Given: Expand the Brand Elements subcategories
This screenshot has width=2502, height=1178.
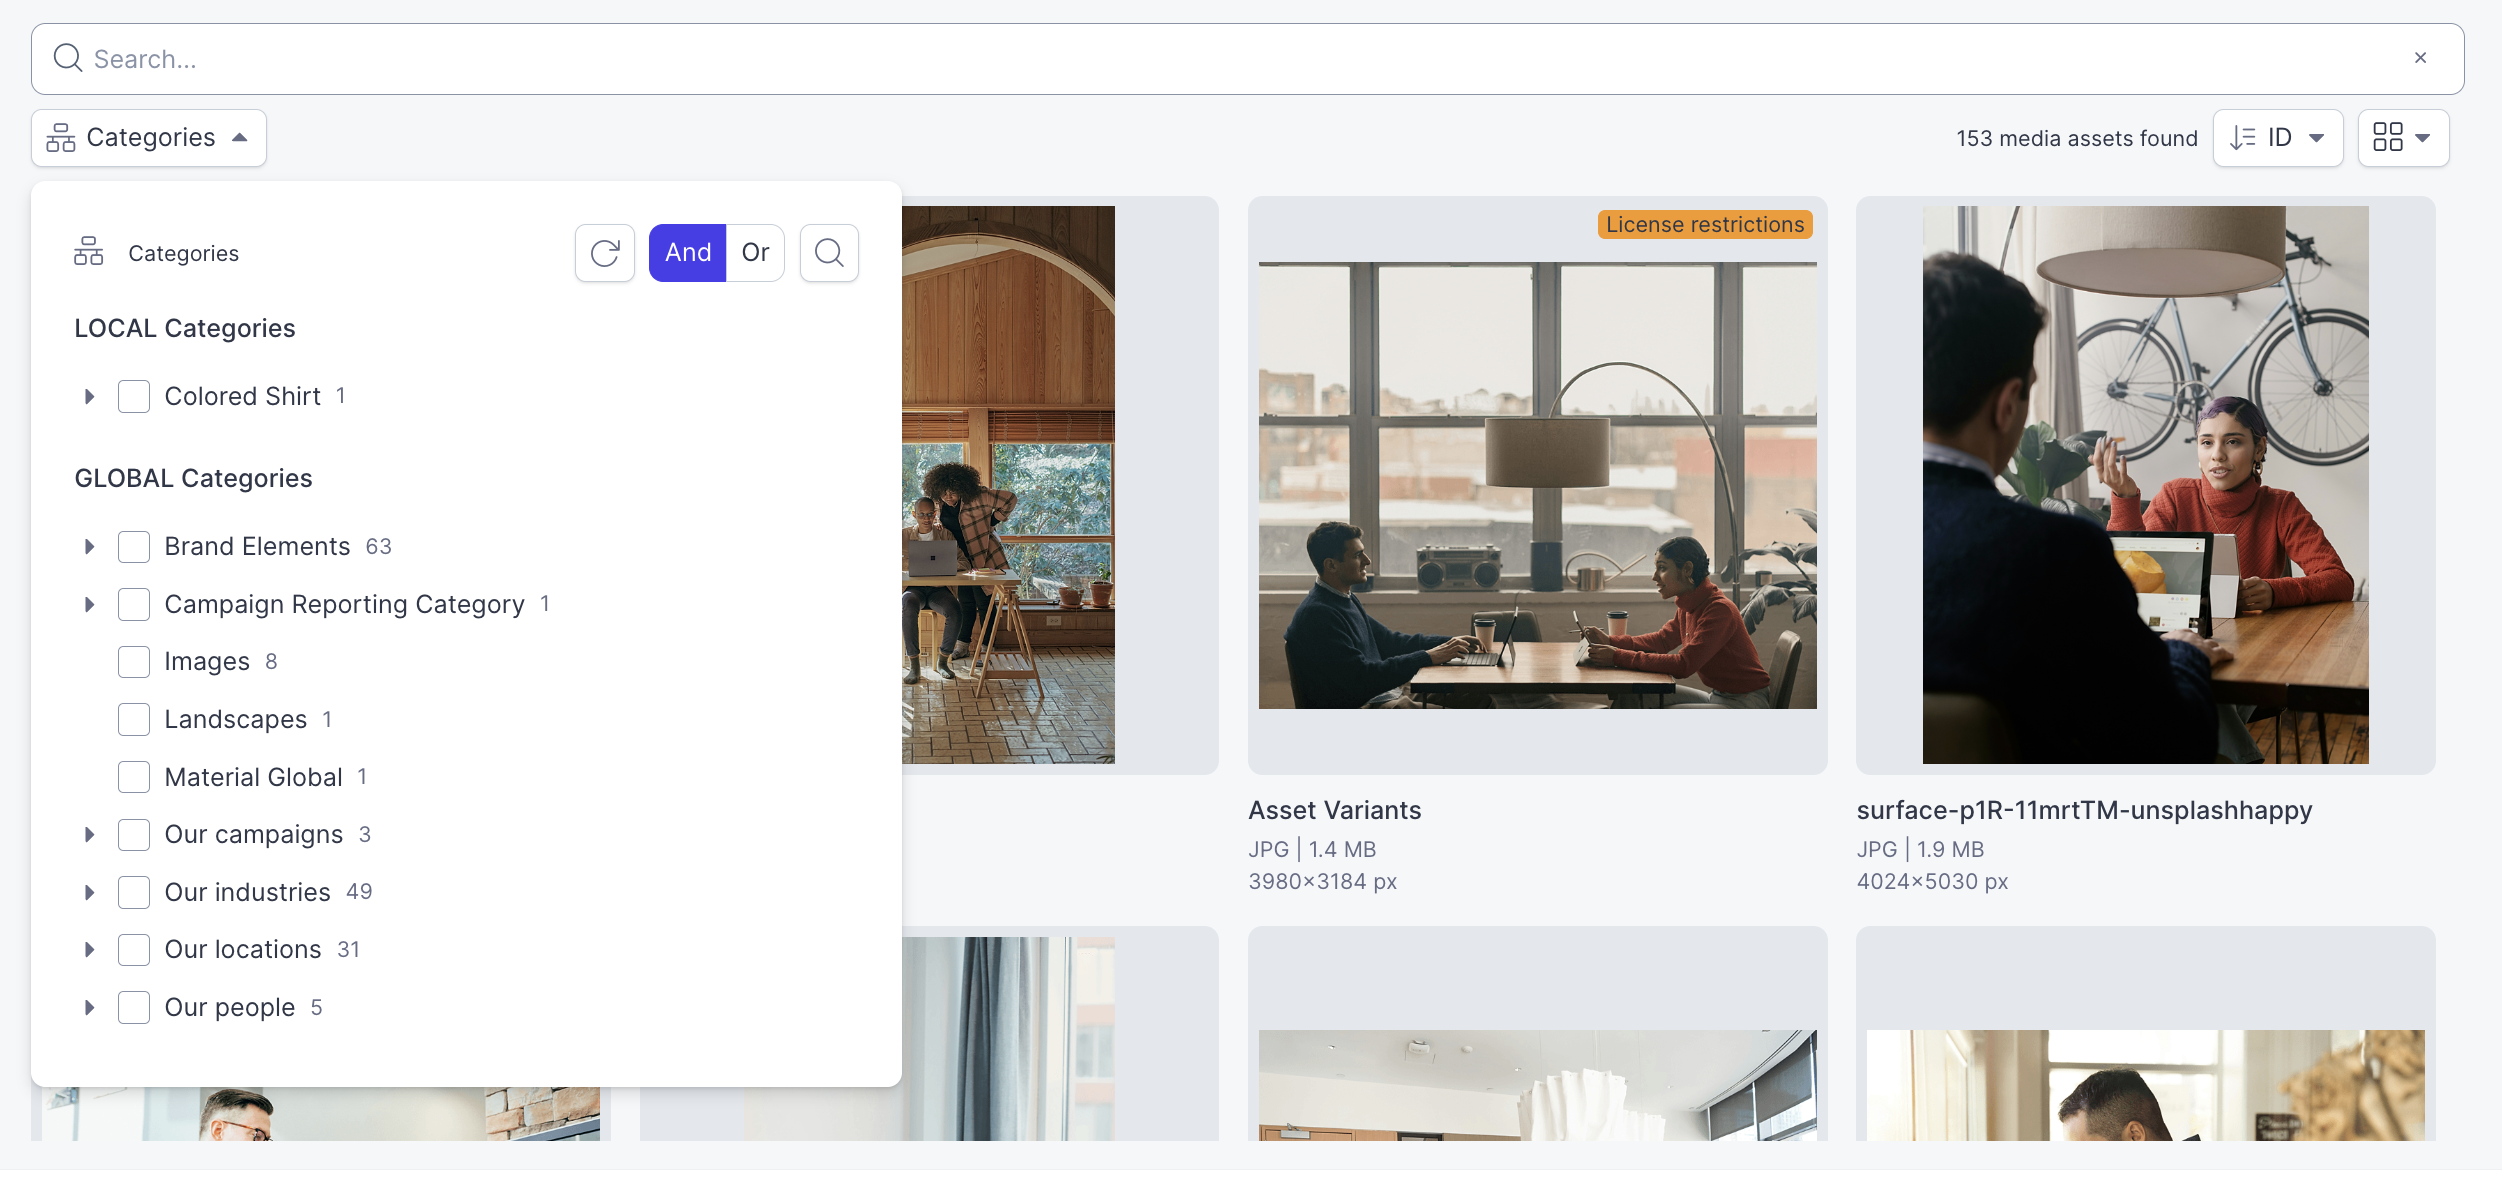Looking at the screenshot, I should coord(90,547).
